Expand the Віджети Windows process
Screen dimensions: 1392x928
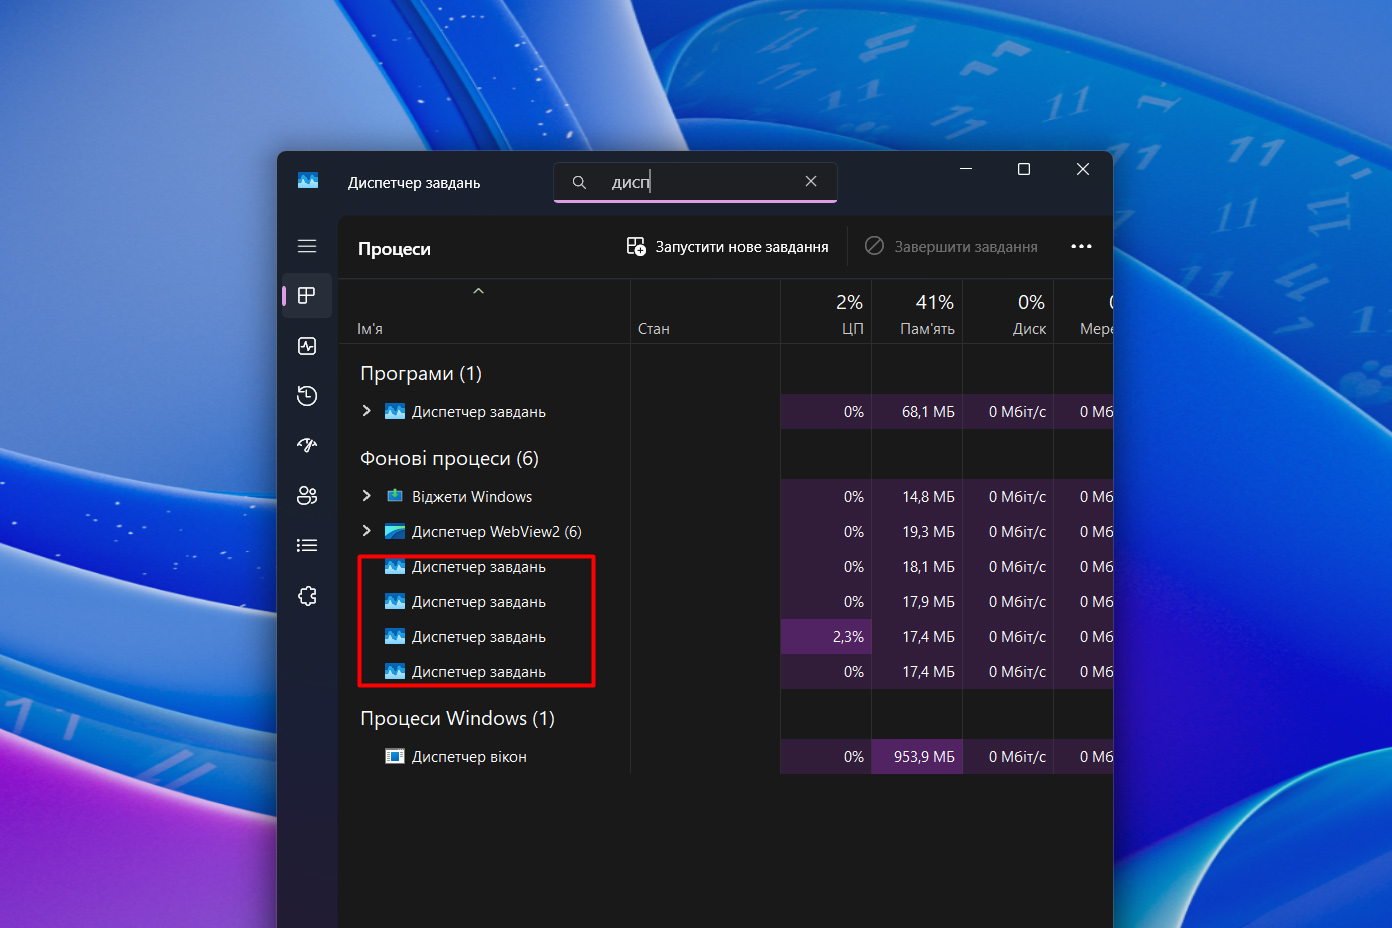click(367, 496)
